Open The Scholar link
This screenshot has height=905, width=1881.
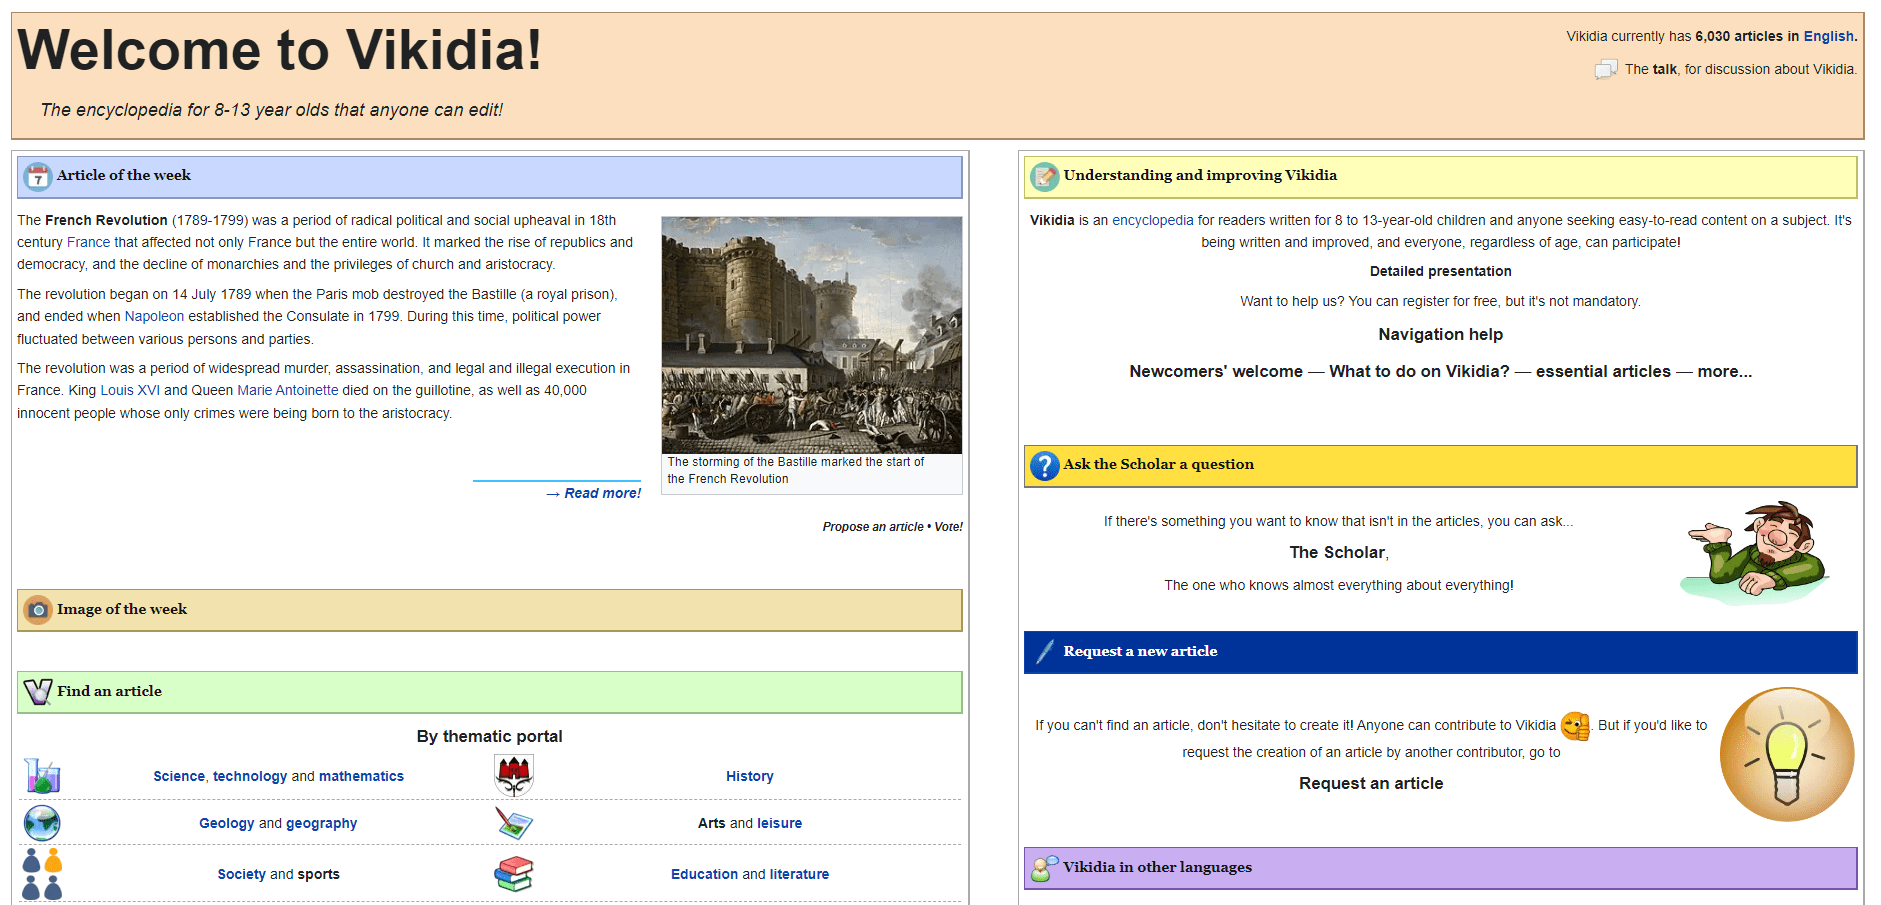[x=1338, y=552]
